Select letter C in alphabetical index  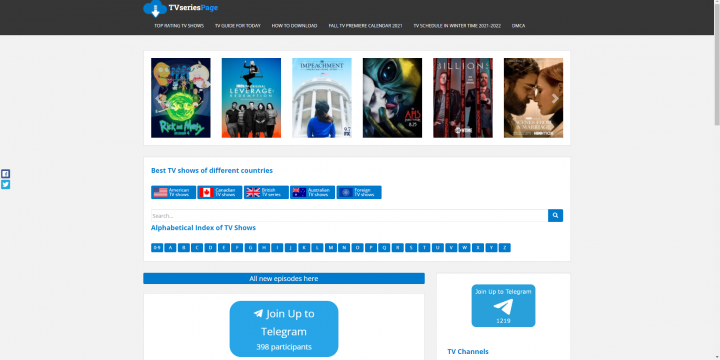point(197,248)
